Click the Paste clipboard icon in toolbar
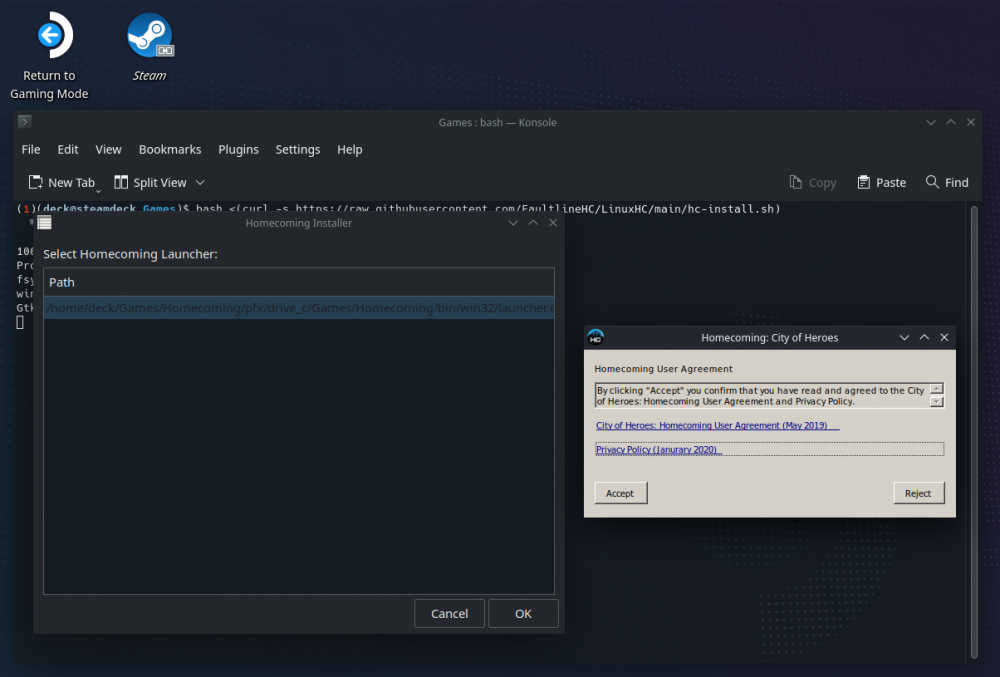The height and width of the screenshot is (677, 1000). click(864, 182)
